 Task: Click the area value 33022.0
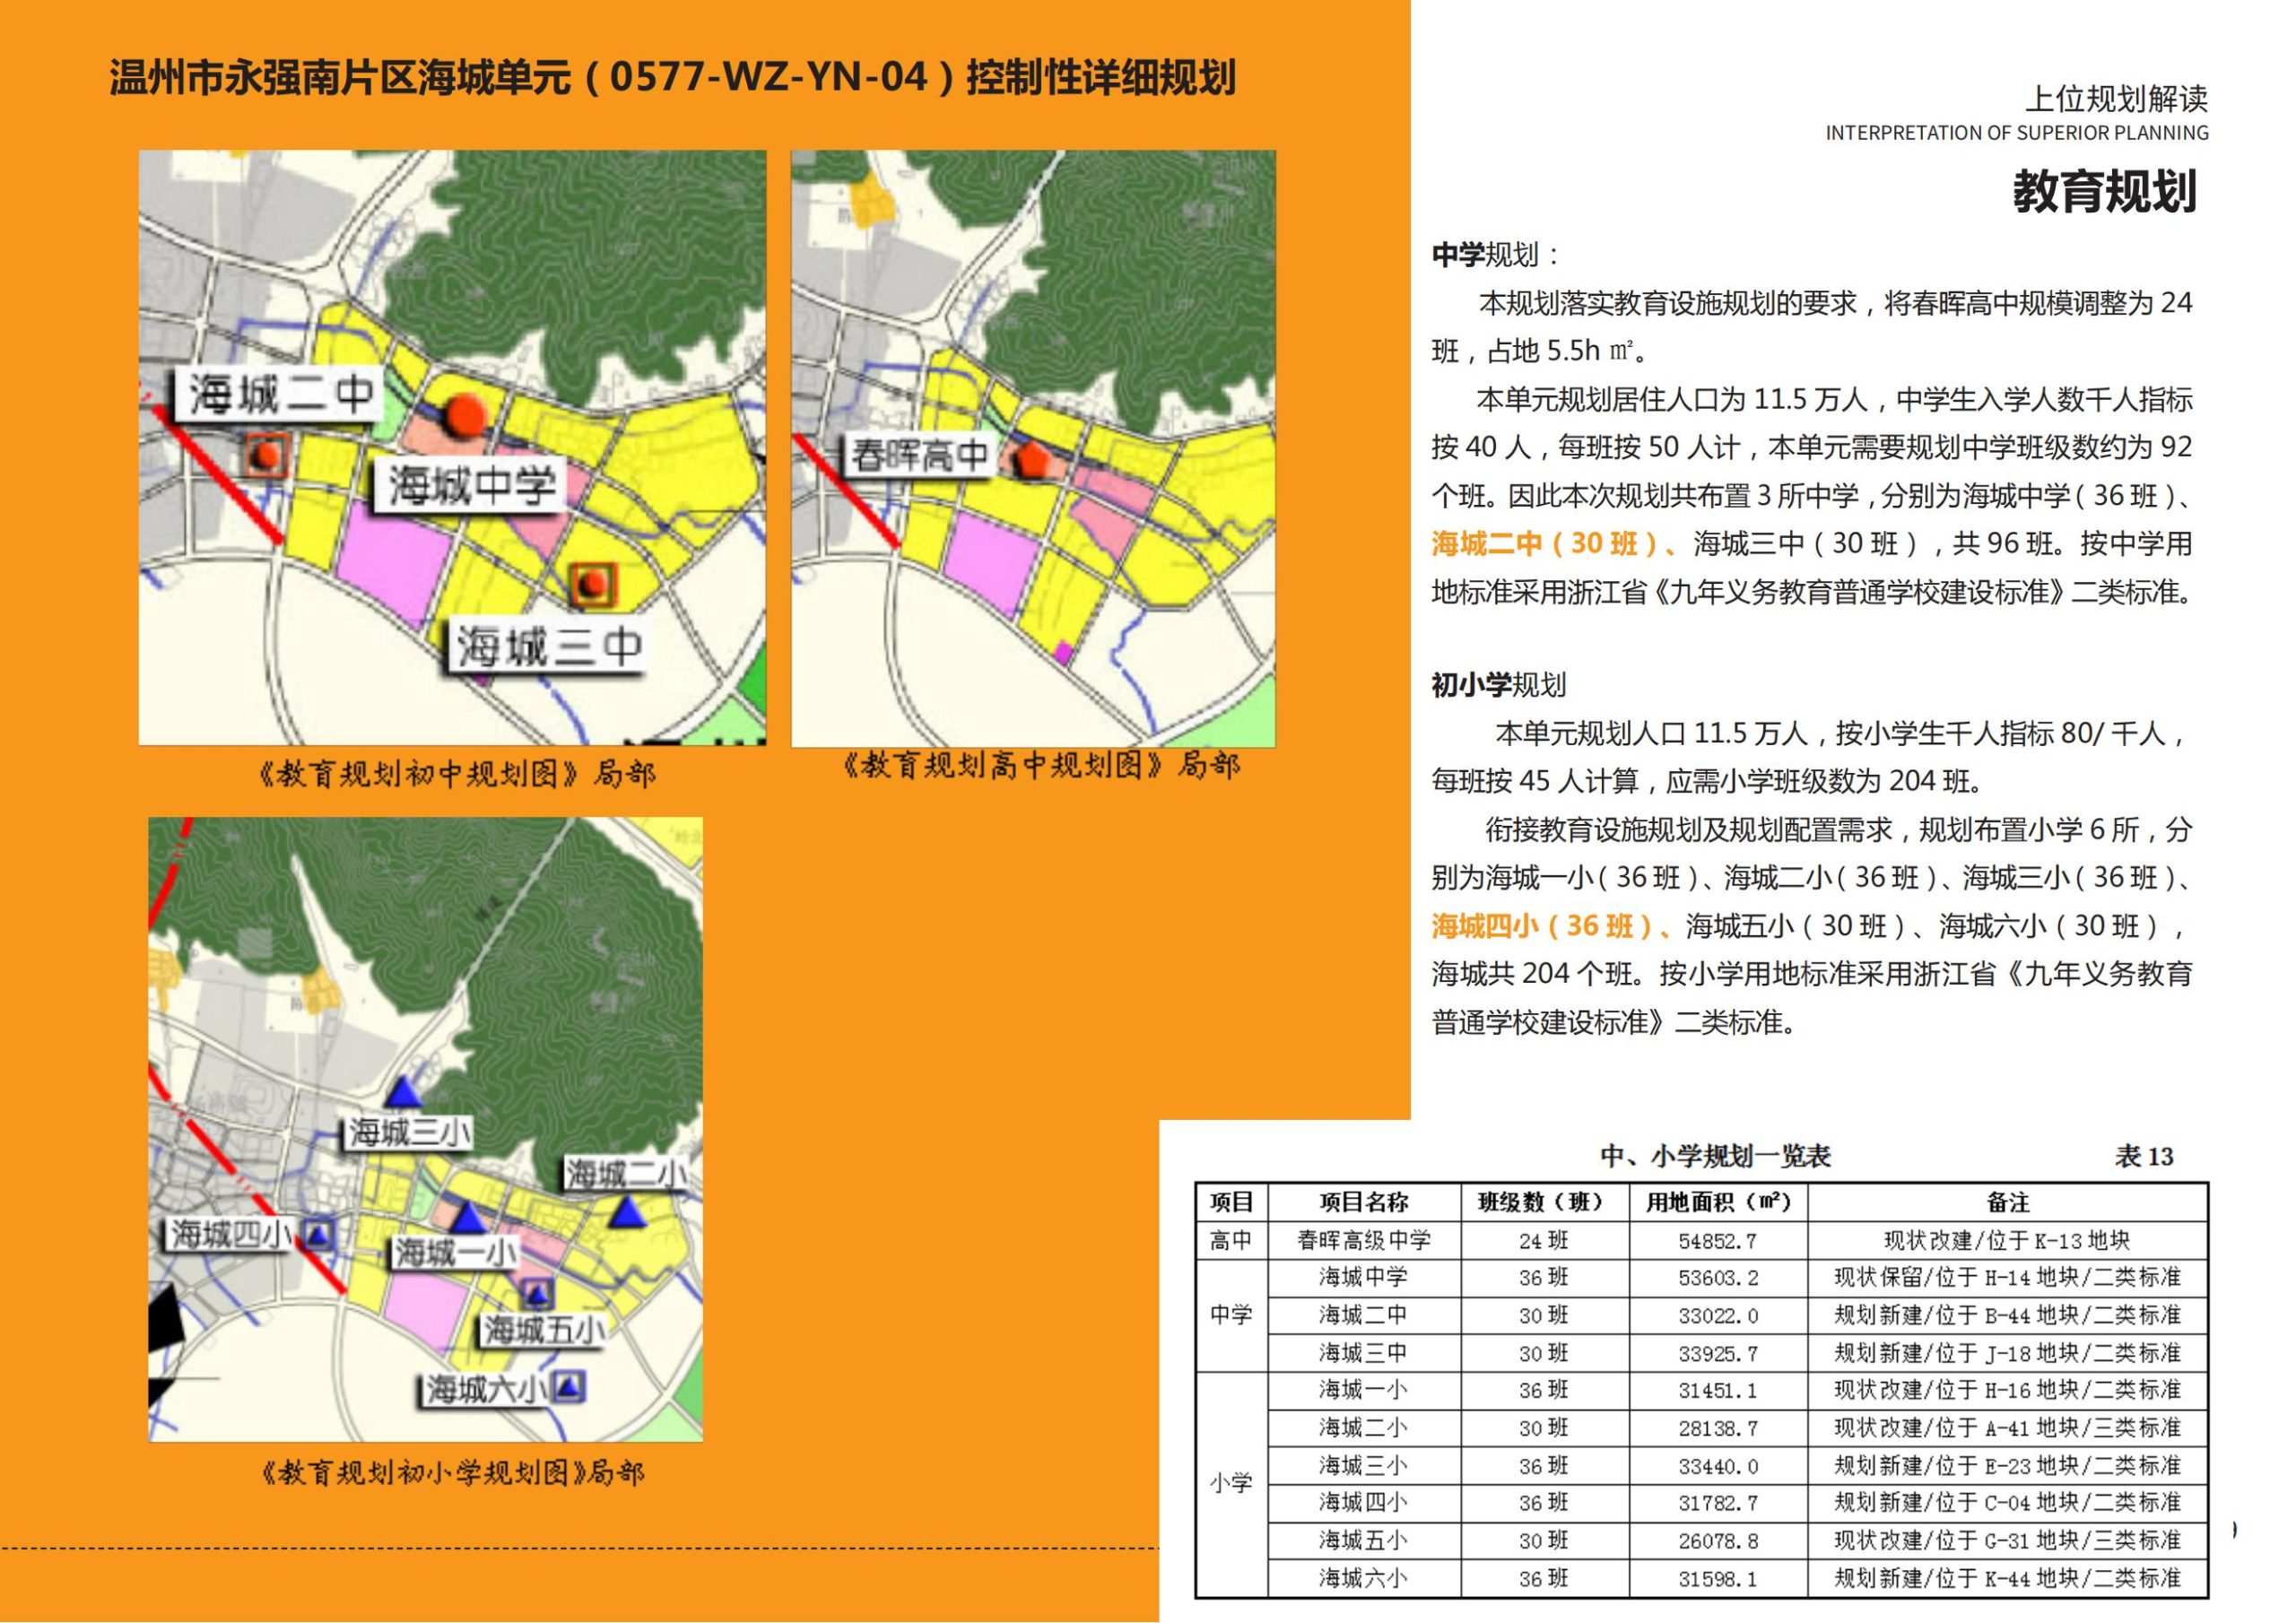(x=1718, y=1316)
